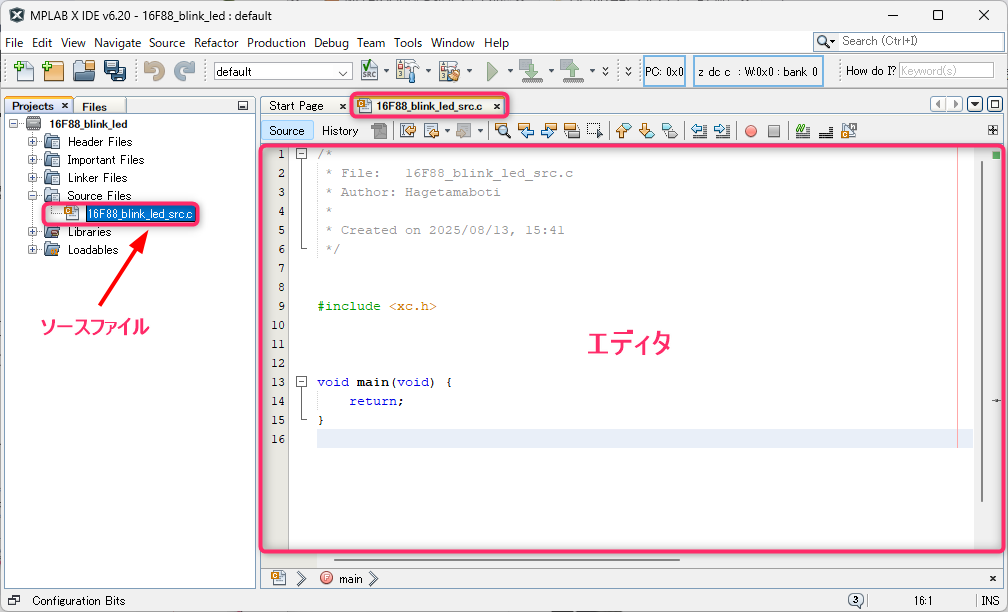
Task: Expand the Linker Files folder
Action: coord(32,177)
